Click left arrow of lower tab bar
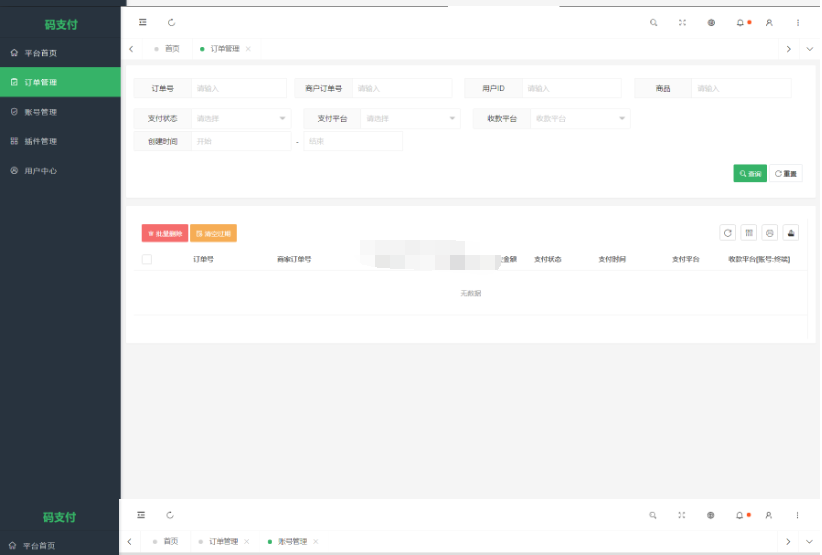Image resolution: width=822 pixels, height=555 pixels. [129, 541]
